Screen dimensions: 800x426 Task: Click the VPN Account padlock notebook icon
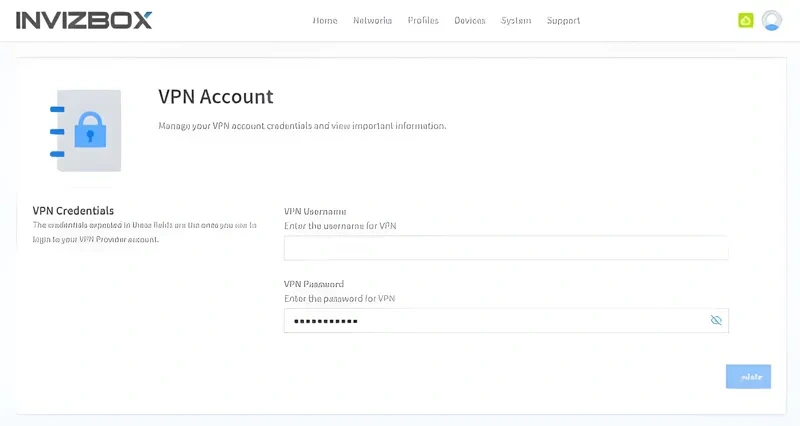pyautogui.click(x=86, y=130)
